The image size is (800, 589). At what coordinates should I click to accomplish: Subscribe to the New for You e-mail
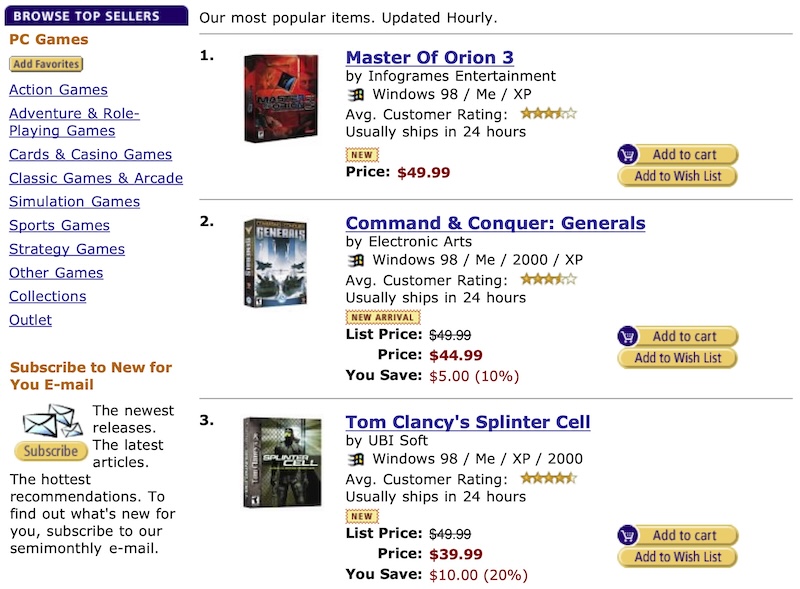tap(51, 451)
